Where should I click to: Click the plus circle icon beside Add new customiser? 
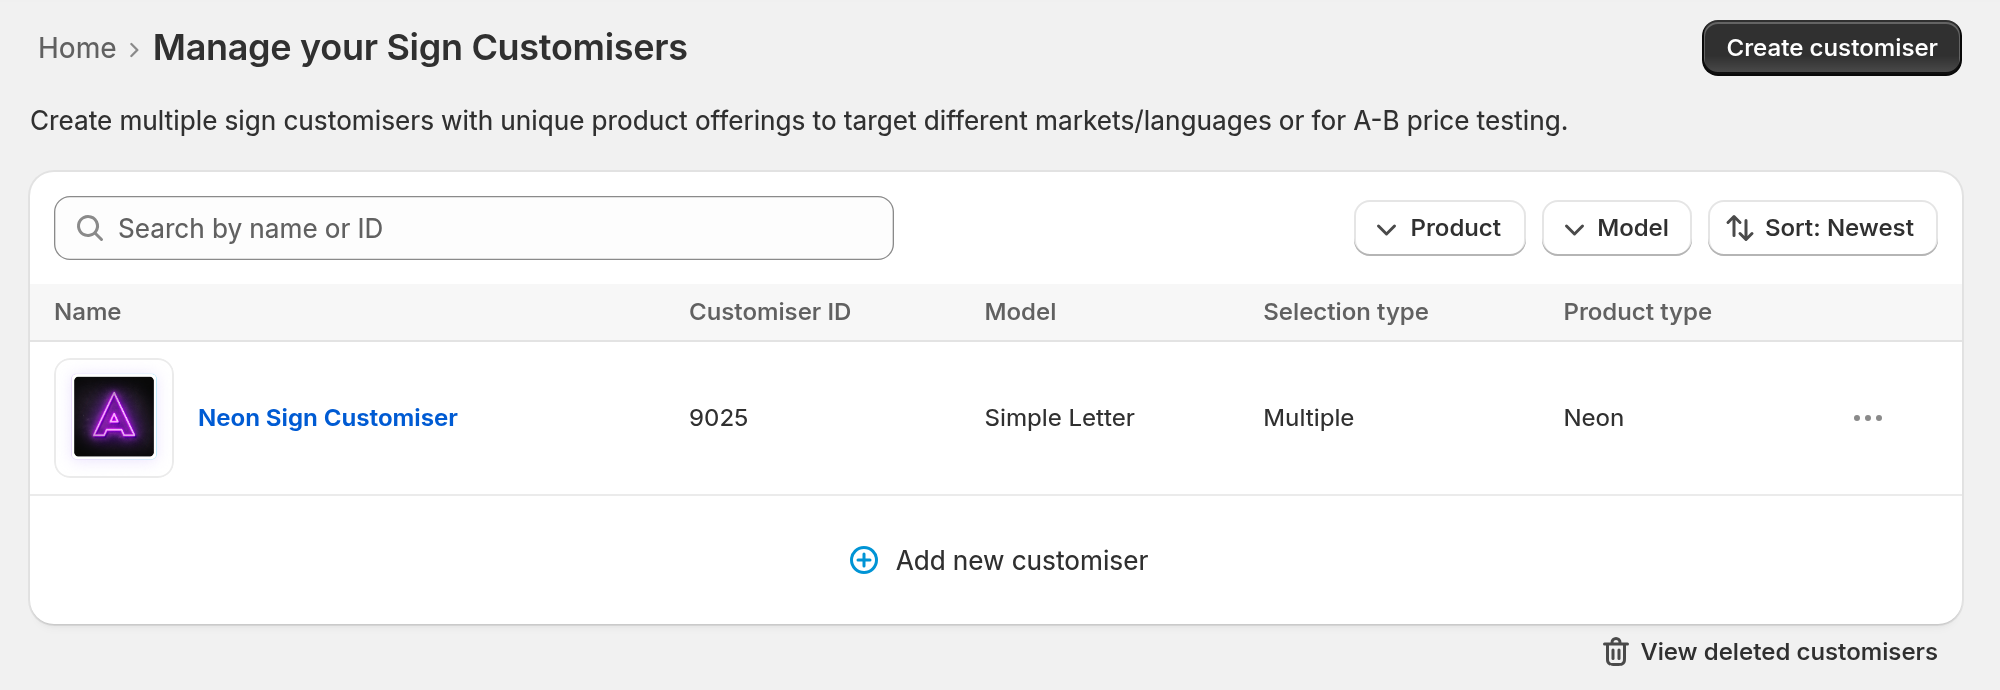pos(864,560)
